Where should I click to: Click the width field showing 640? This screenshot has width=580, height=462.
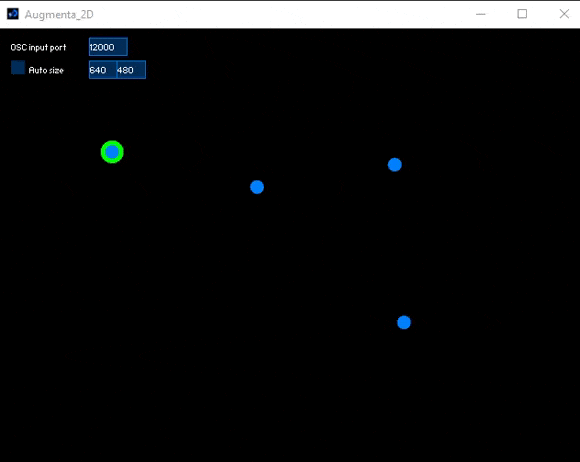coord(103,70)
